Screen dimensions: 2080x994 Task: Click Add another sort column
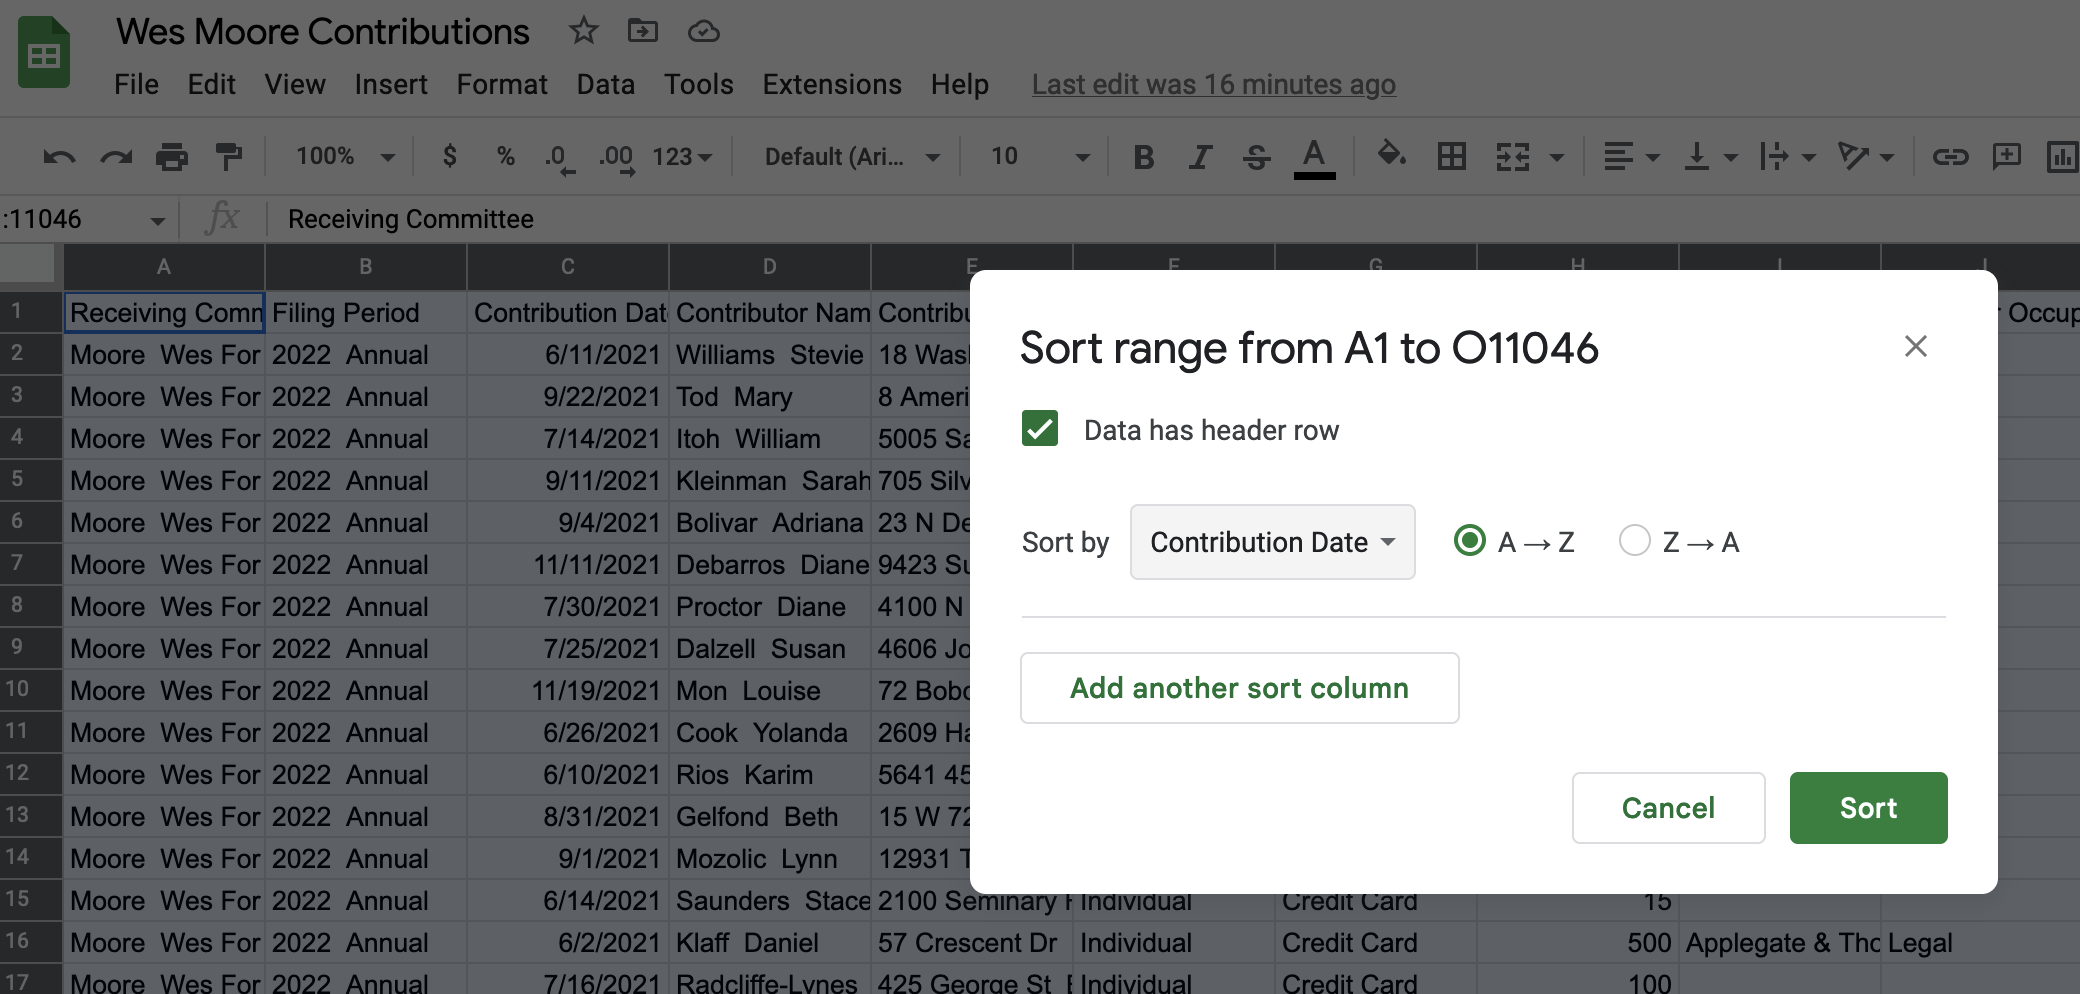coord(1240,688)
